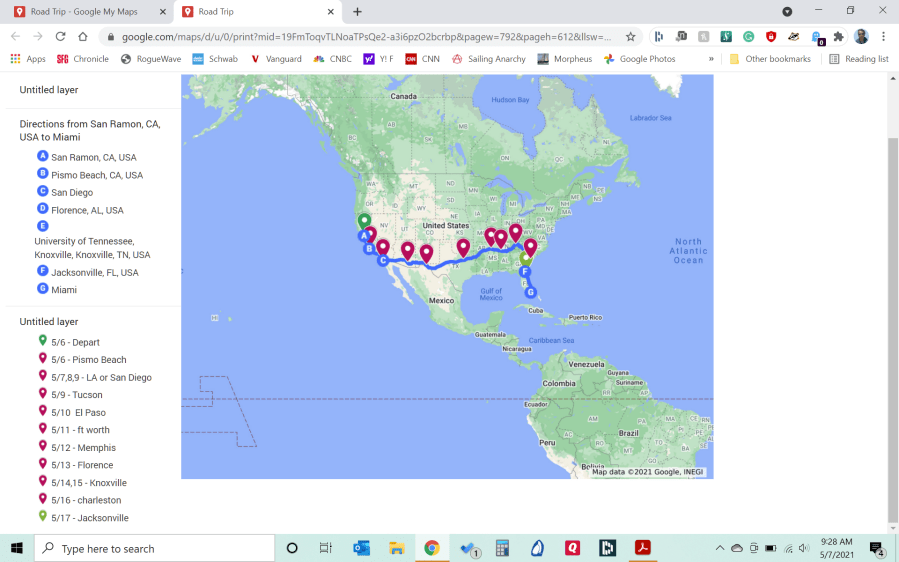Click the Jacksonville marker F on the map

[x=524, y=271]
